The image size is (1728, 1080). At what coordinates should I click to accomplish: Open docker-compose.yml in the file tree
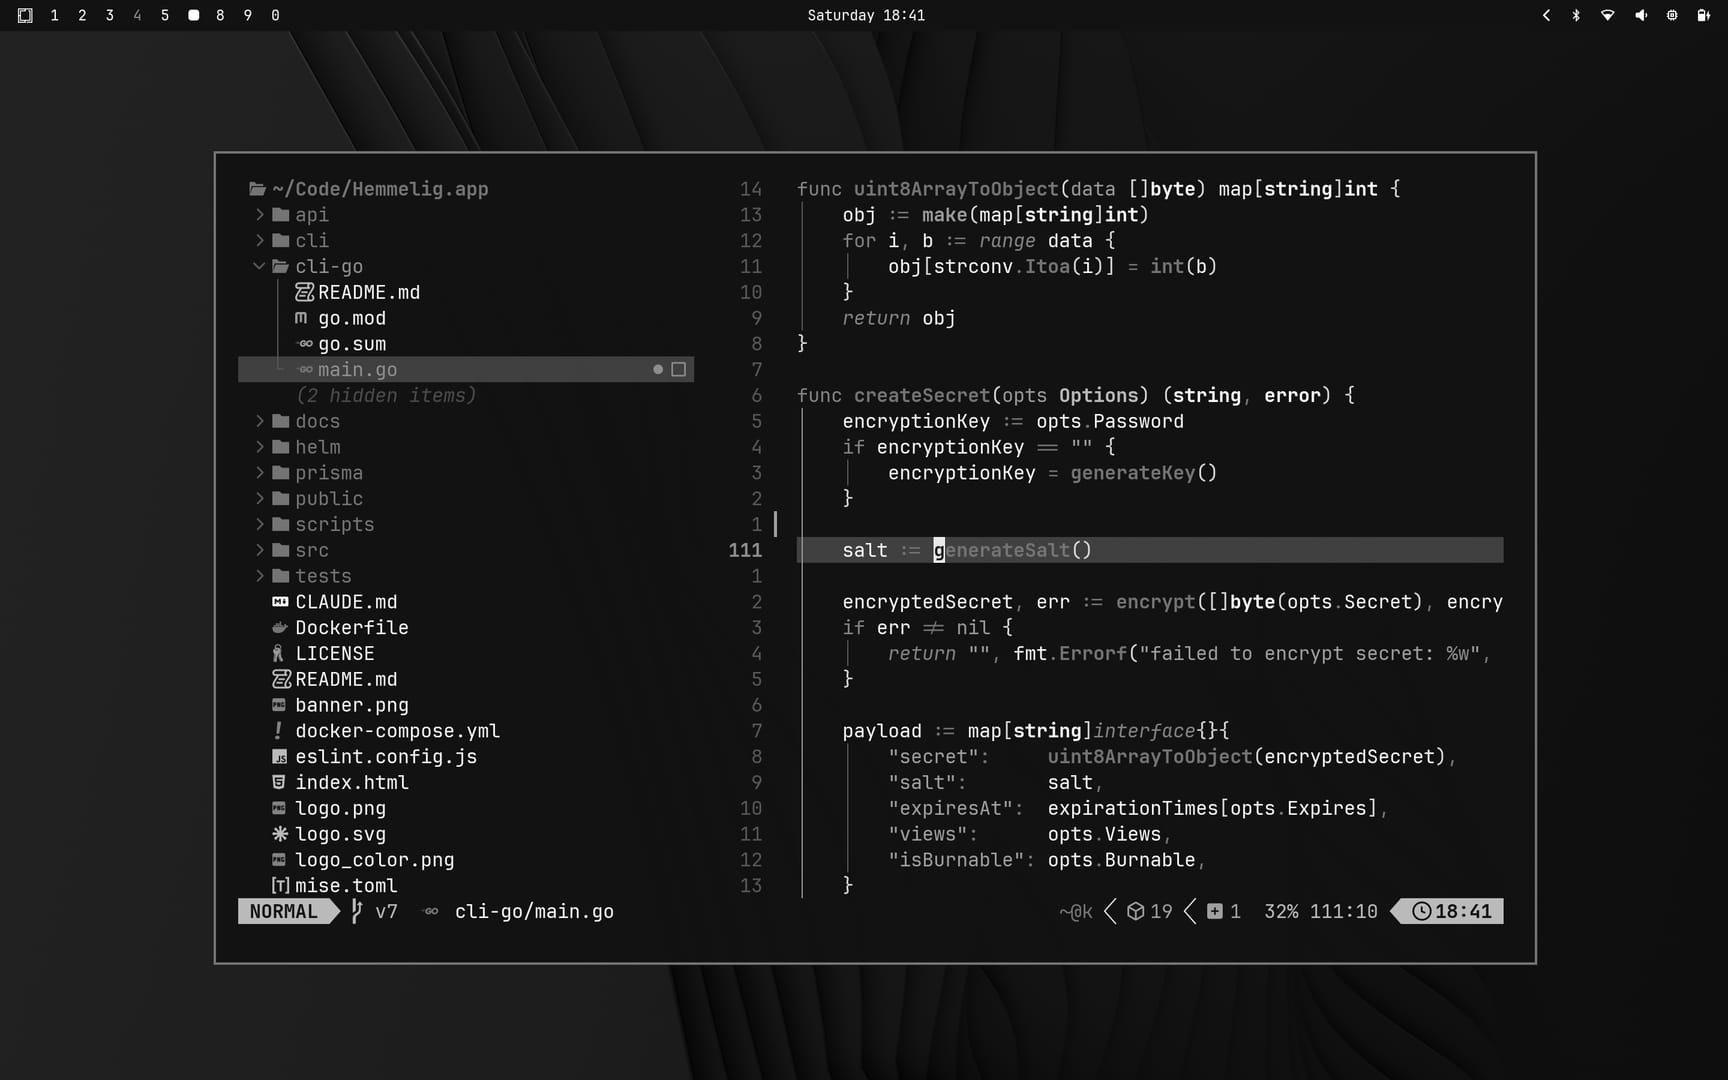tap(397, 731)
